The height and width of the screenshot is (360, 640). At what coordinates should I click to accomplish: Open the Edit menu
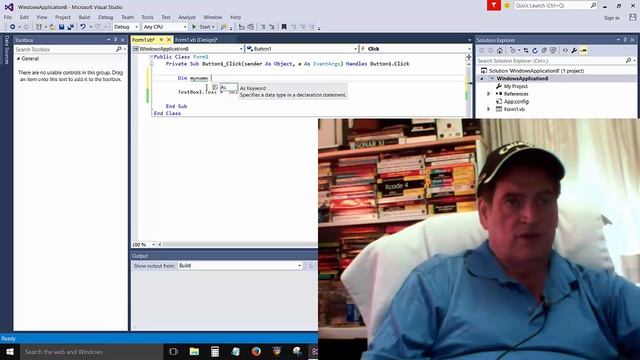24,17
